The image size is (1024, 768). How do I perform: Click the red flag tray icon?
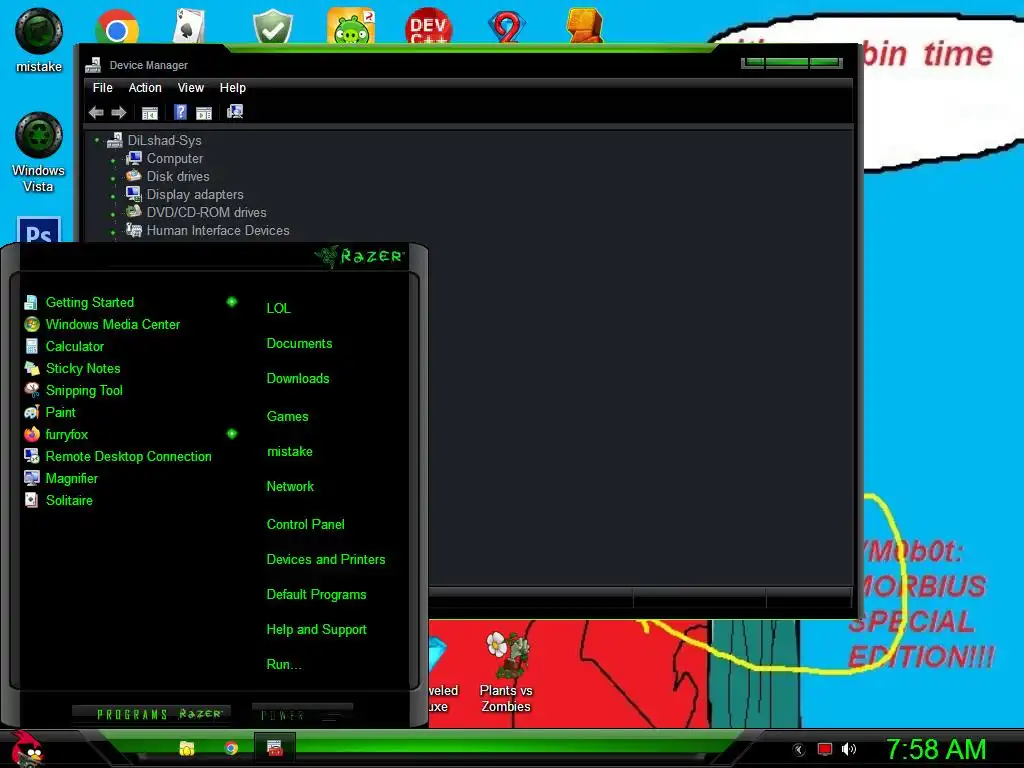point(825,749)
